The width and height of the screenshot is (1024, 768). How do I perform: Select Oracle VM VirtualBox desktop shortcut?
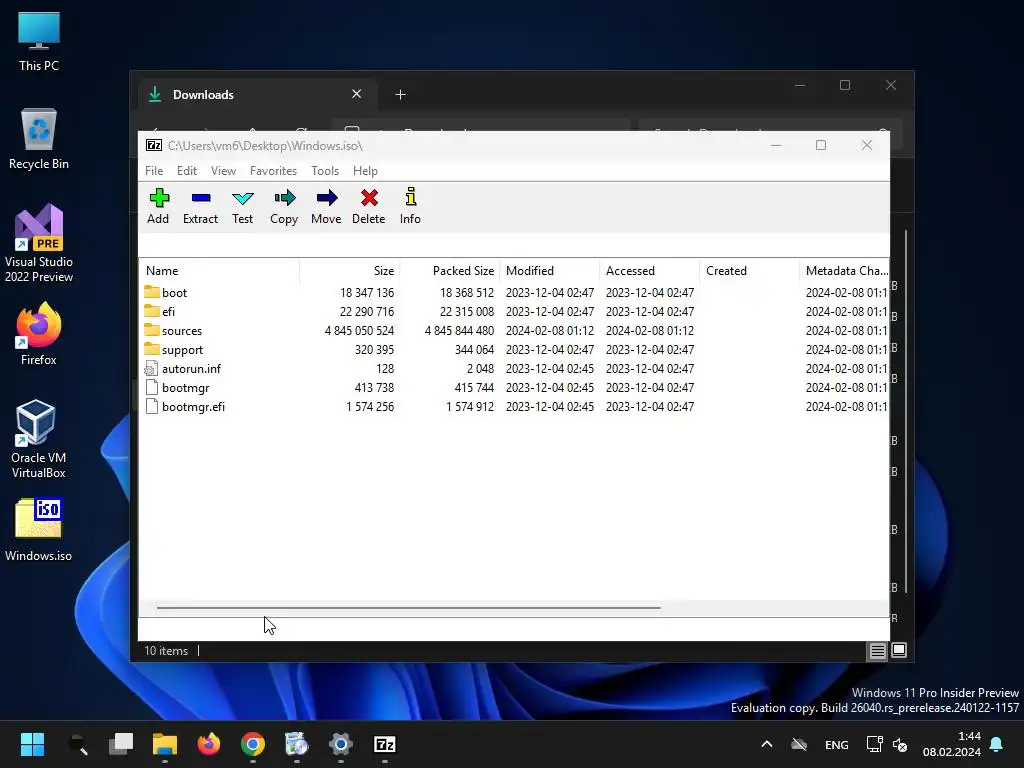click(x=39, y=439)
